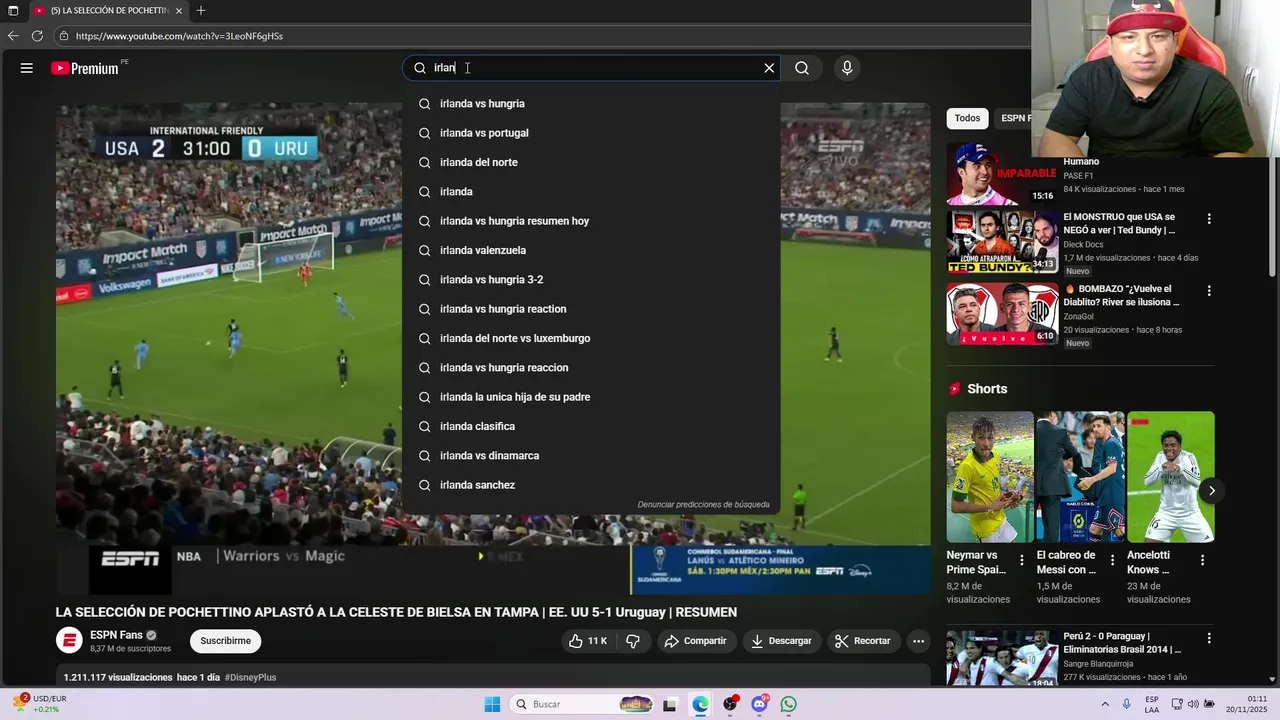Open WhatsApp from taskbar

789,704
